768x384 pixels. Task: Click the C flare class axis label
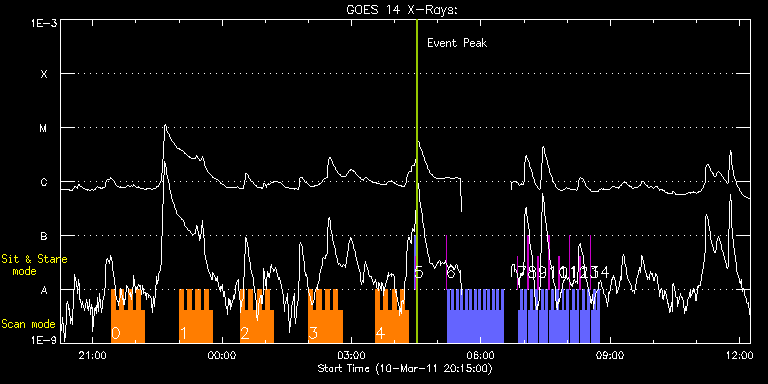pyautogui.click(x=44, y=182)
